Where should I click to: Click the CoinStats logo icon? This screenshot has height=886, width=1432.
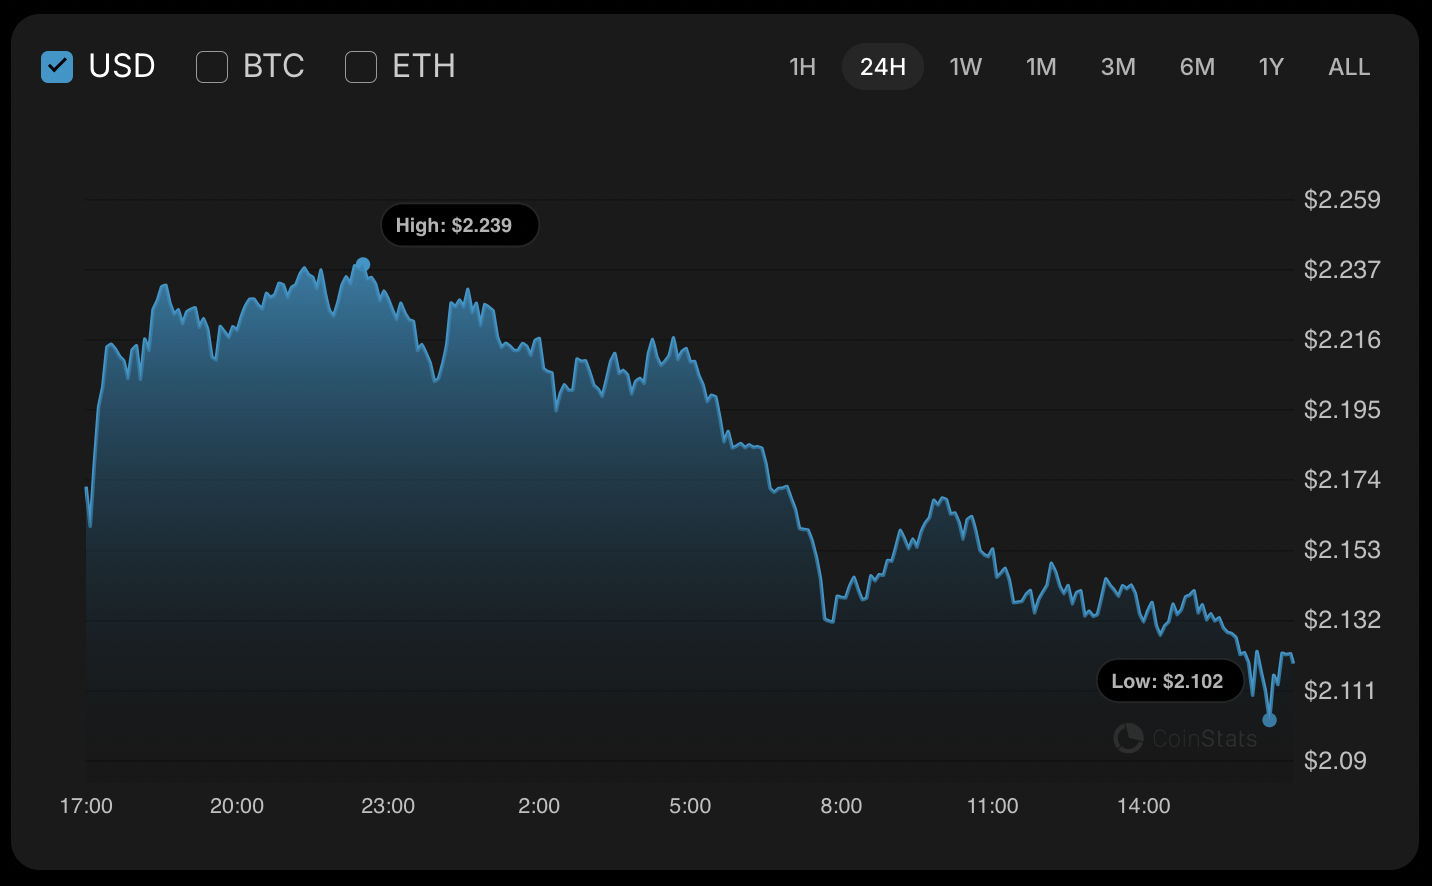[1128, 738]
